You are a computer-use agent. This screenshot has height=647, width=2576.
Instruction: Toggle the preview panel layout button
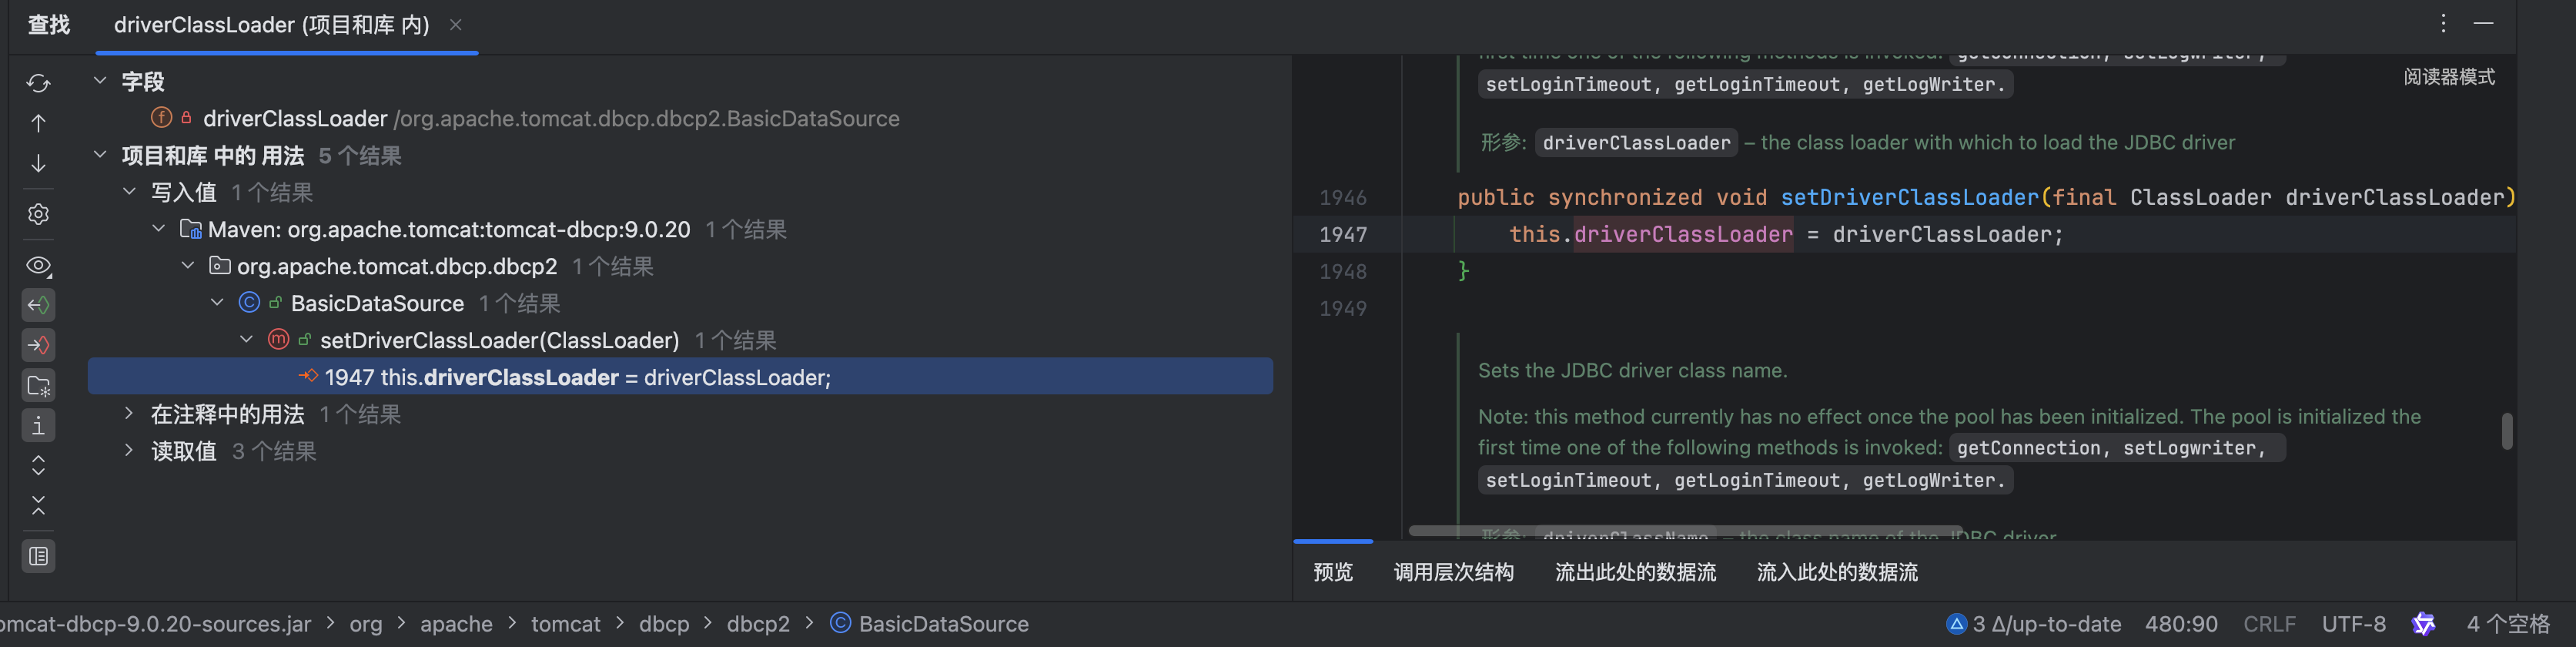pyautogui.click(x=38, y=556)
